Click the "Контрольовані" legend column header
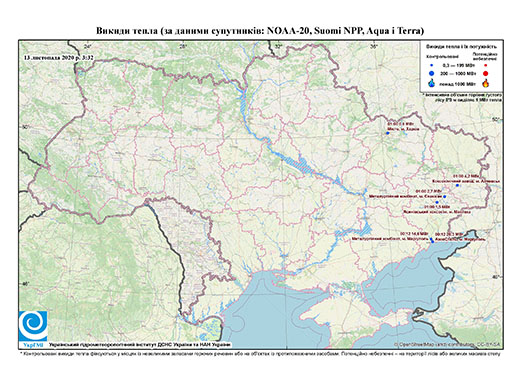This screenshot has height=368, width=520. (443, 56)
